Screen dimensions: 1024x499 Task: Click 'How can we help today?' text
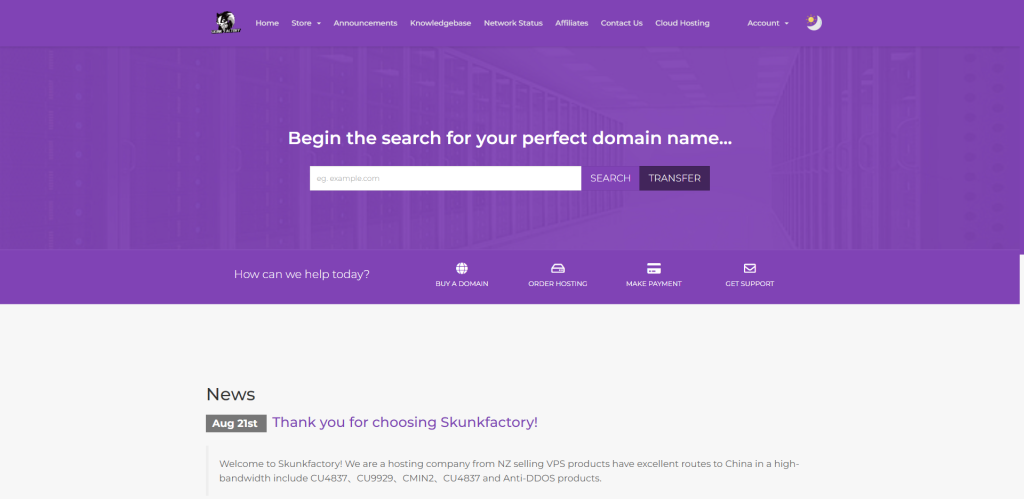[x=302, y=274]
